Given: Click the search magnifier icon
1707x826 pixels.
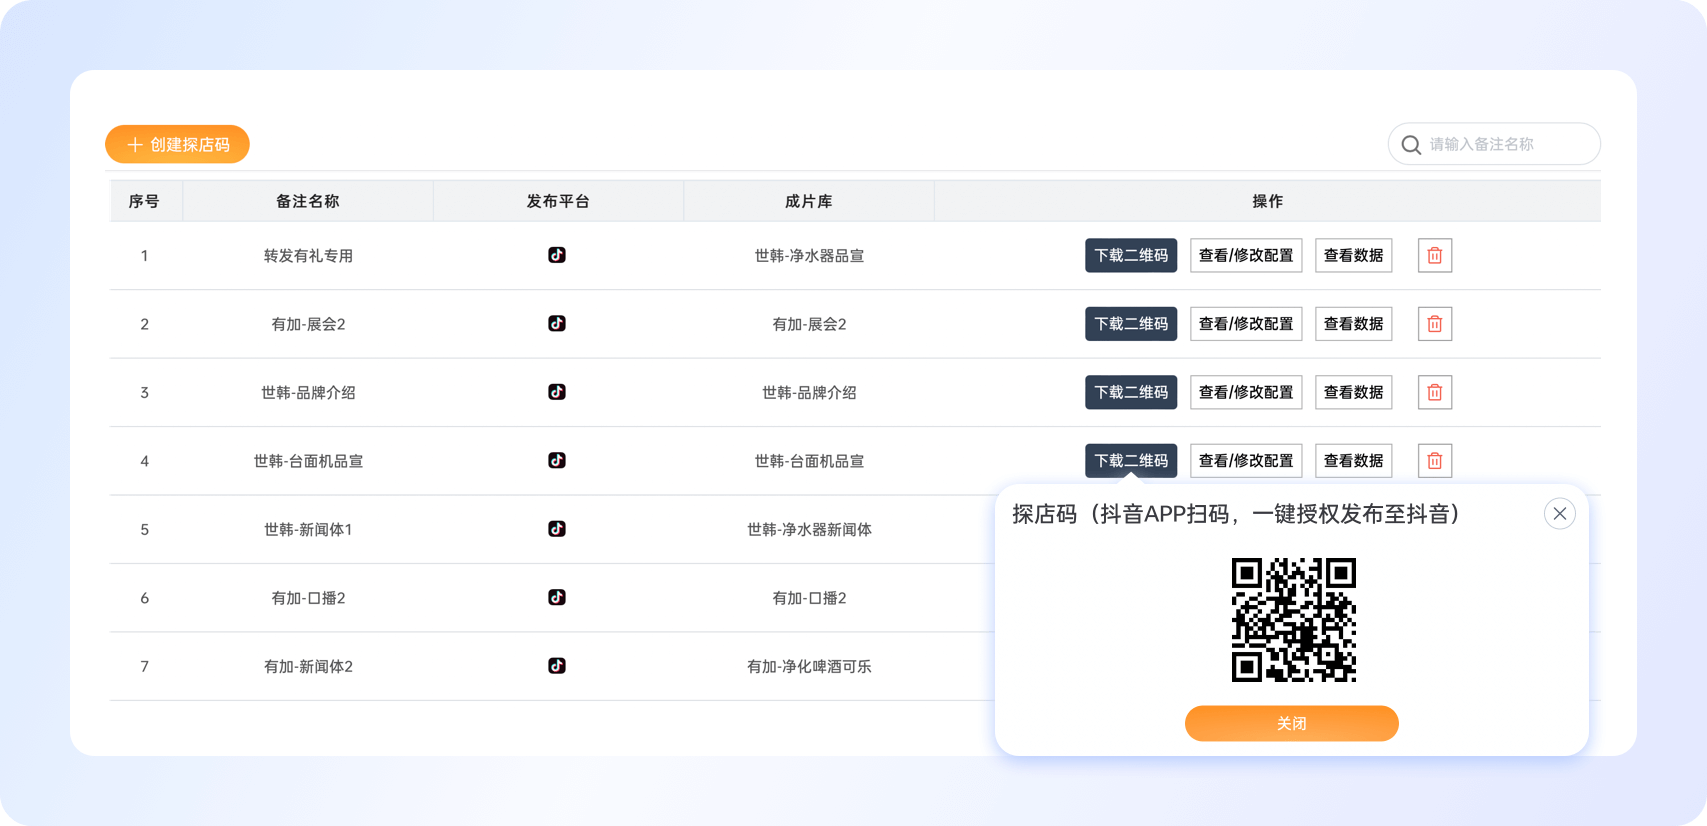Looking at the screenshot, I should (x=1411, y=145).
